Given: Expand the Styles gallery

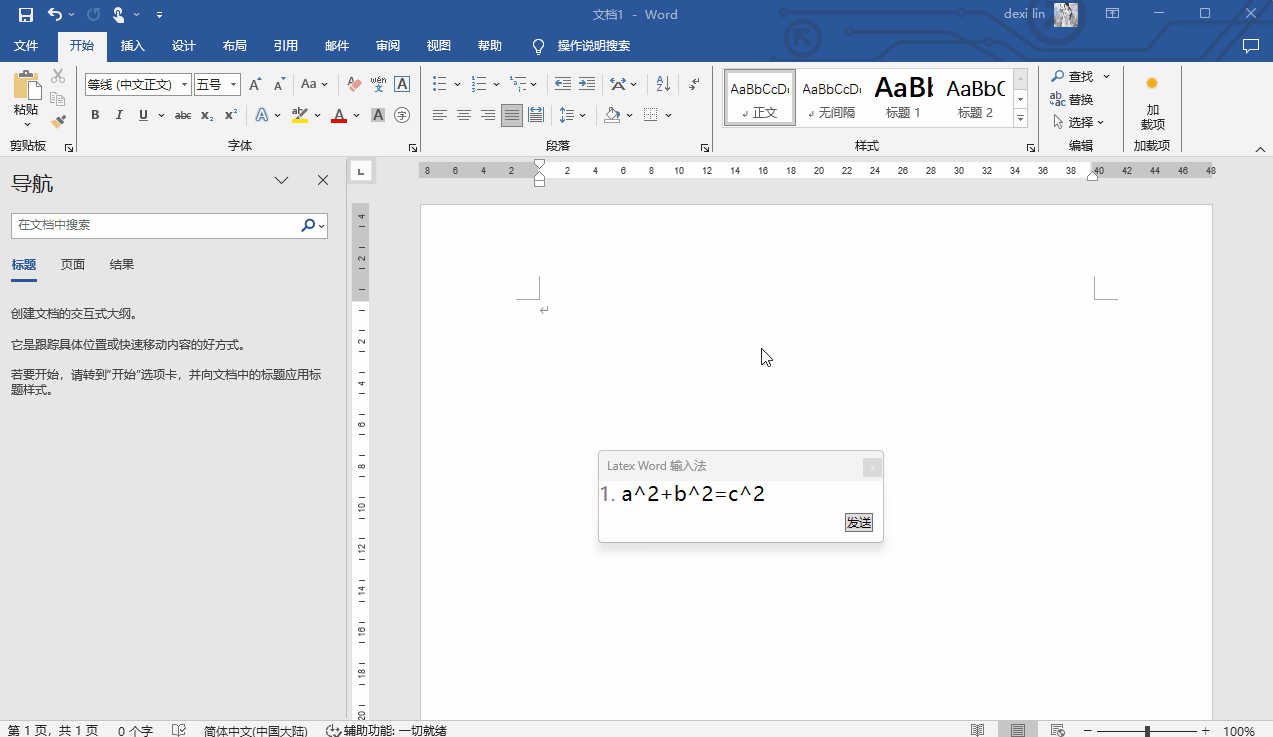Looking at the screenshot, I should [1021, 119].
